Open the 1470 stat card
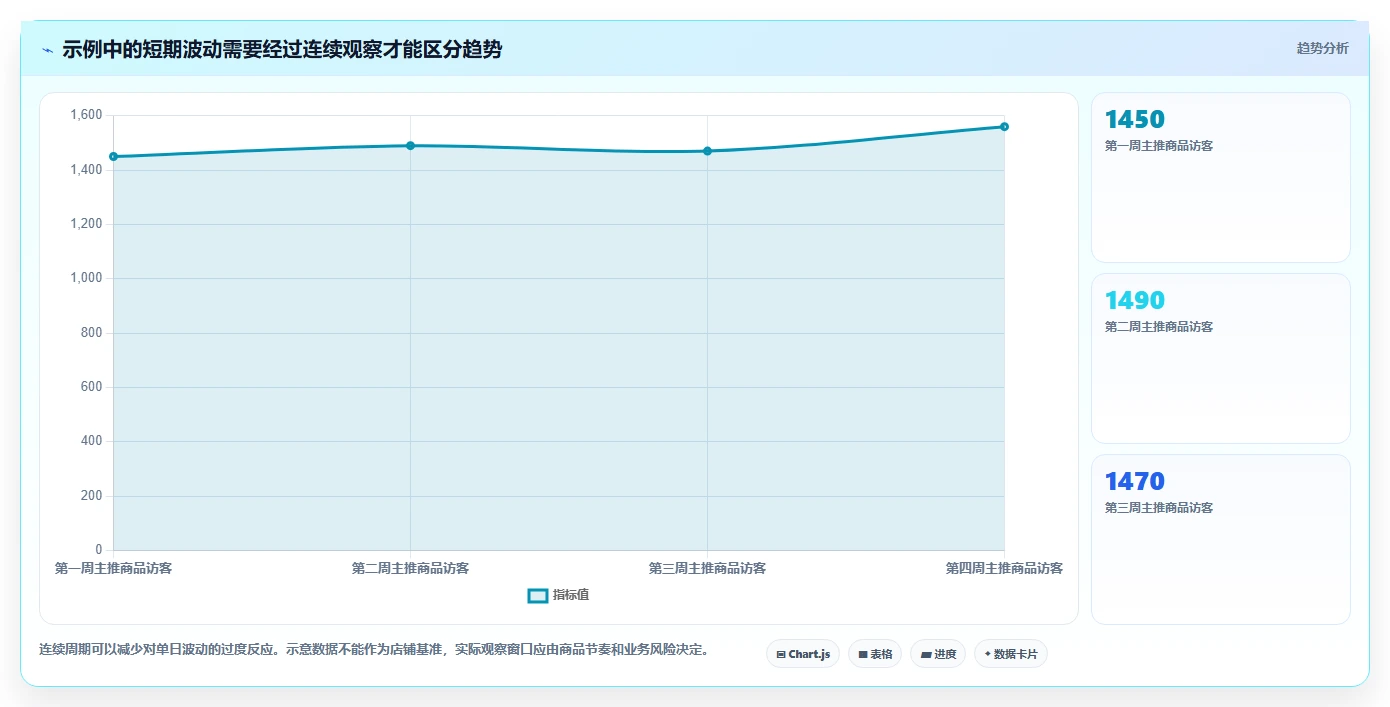The width and height of the screenshot is (1390, 707). click(1221, 540)
